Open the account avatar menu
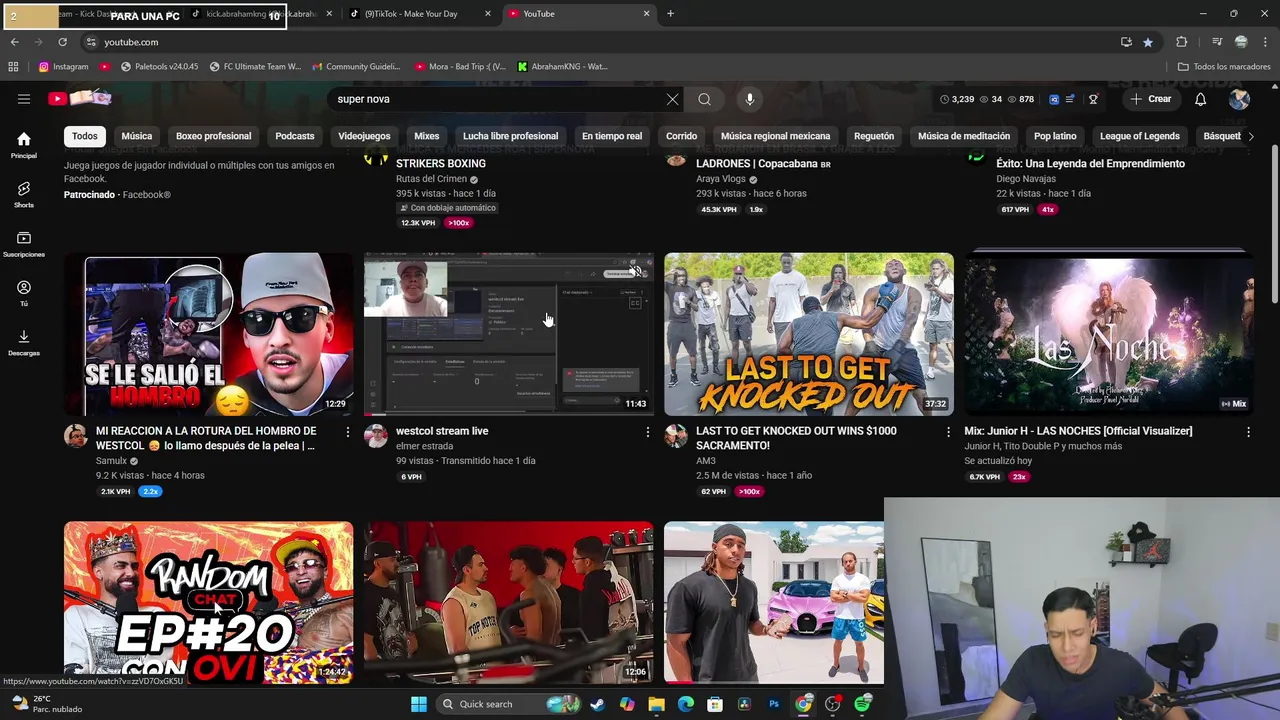Viewport: 1280px width, 720px height. [x=1239, y=99]
